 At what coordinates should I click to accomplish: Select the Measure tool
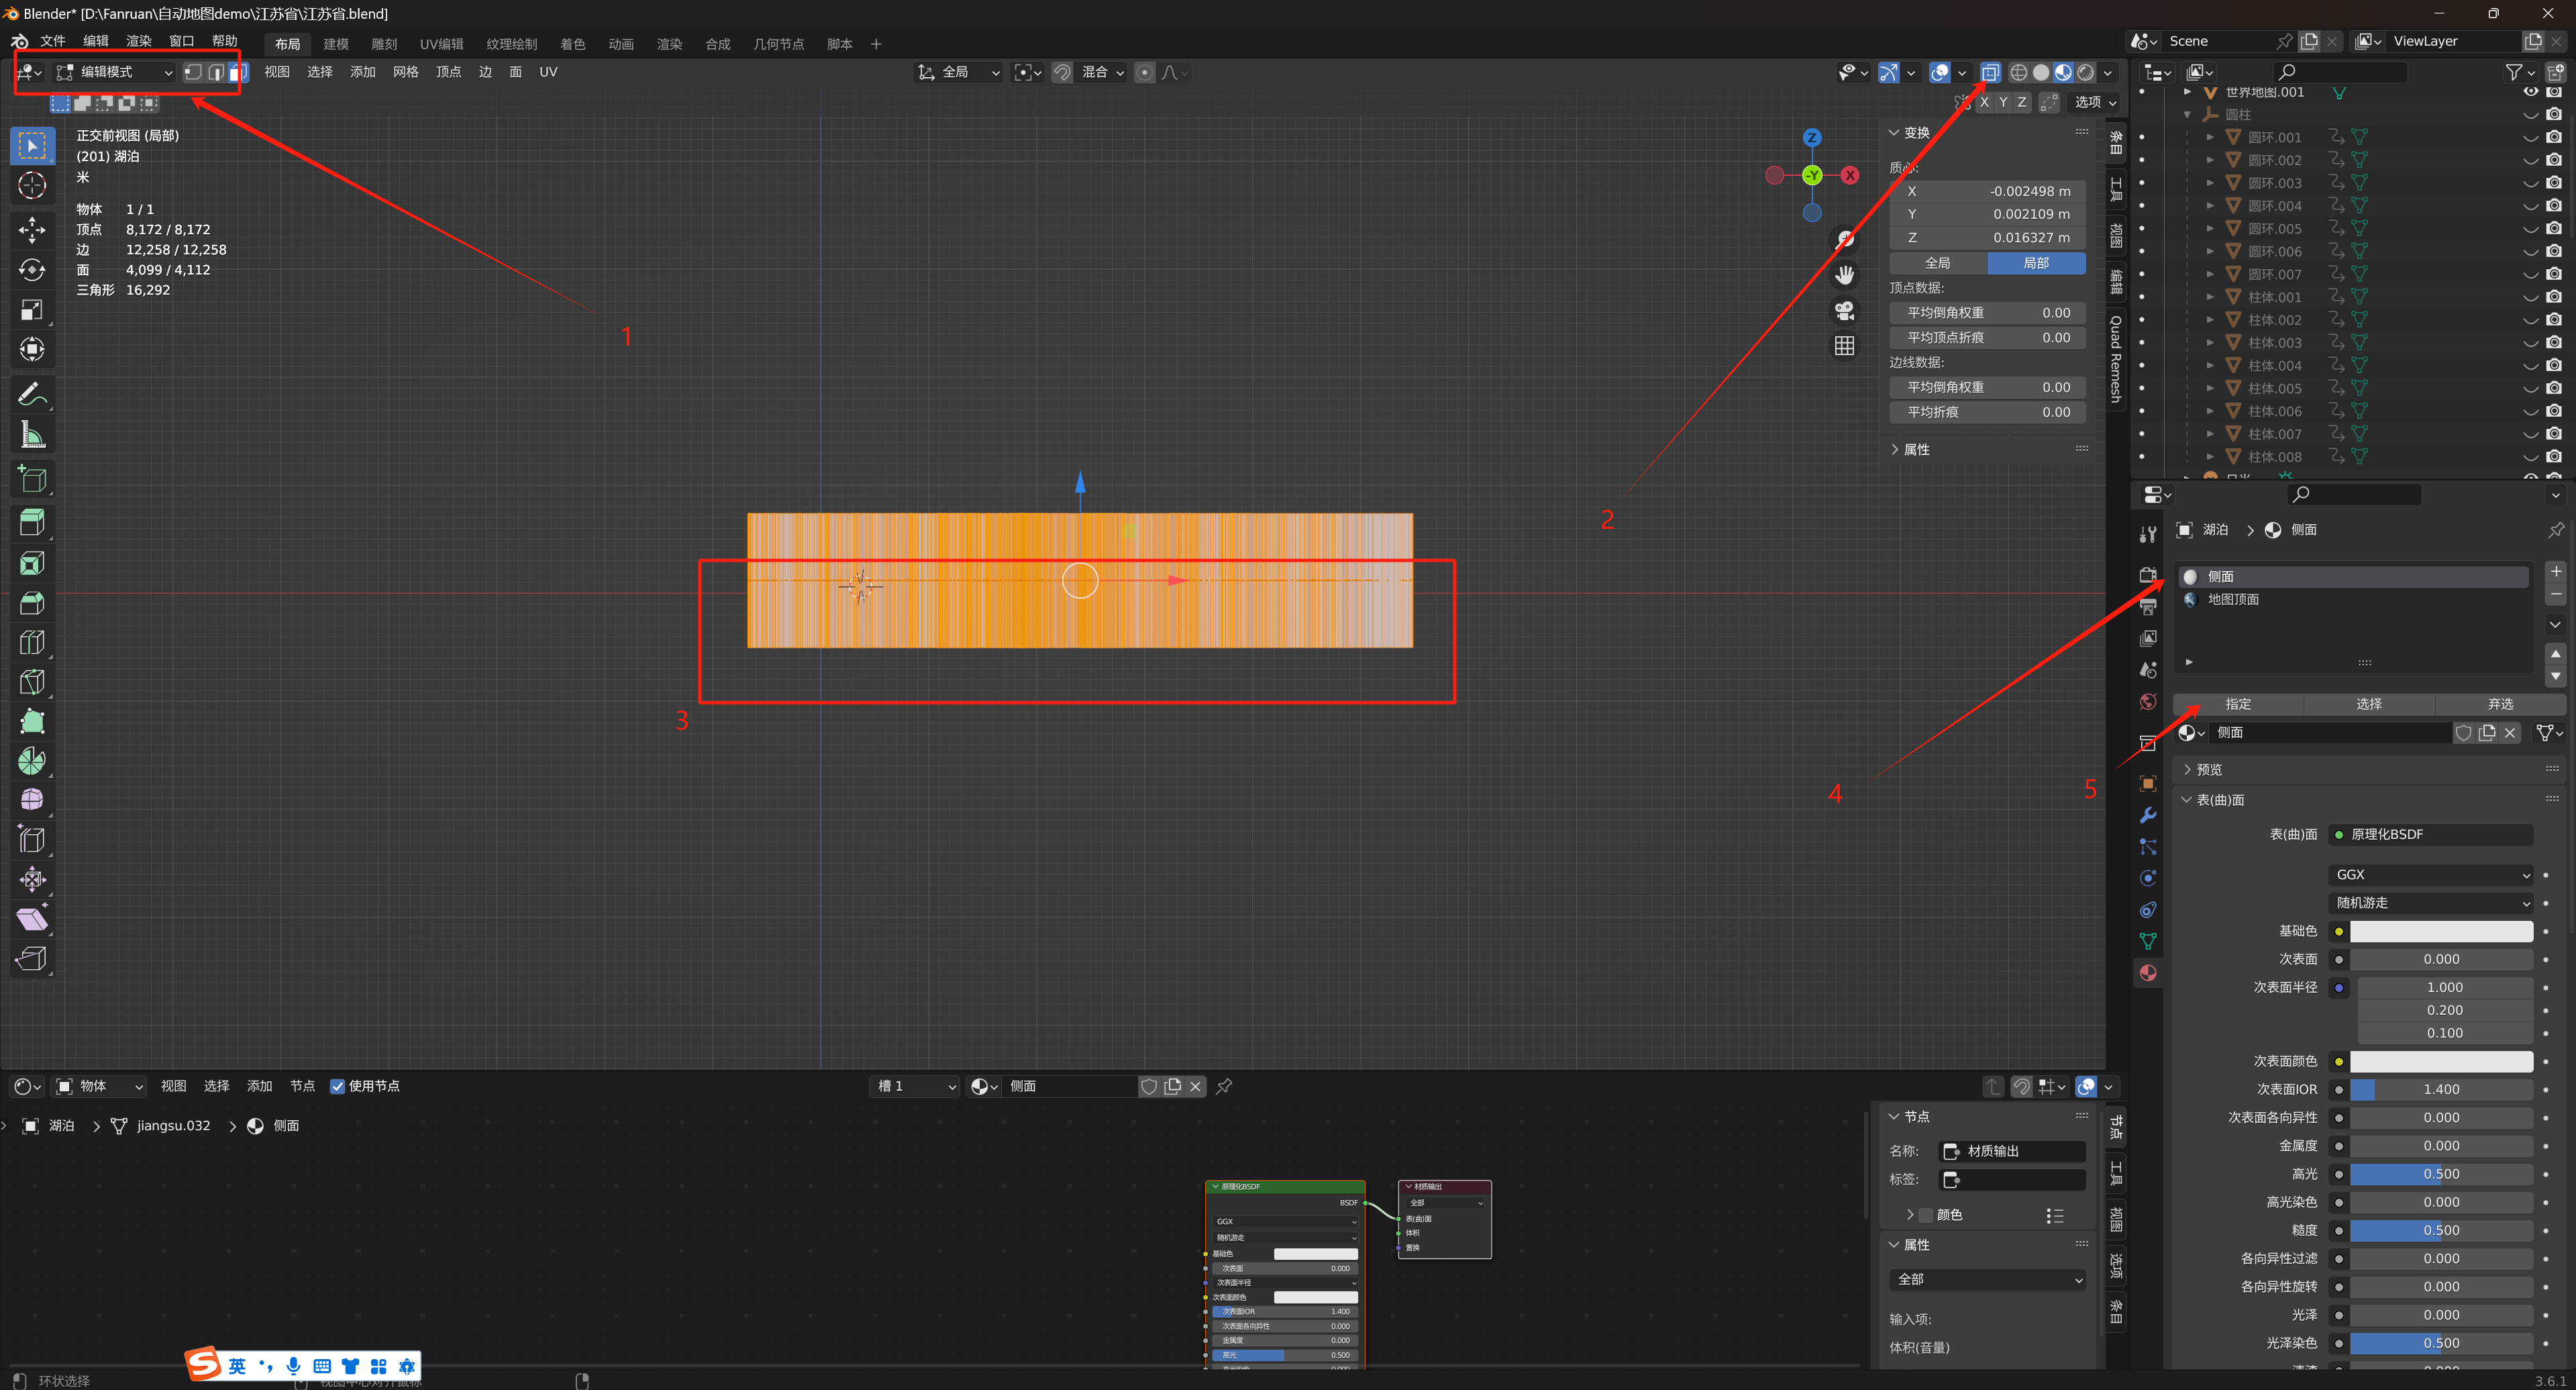tap(32, 435)
